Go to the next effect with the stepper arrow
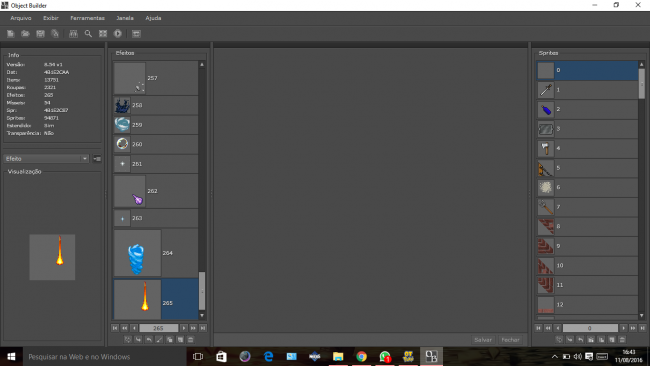The width and height of the screenshot is (650, 366). pos(184,328)
